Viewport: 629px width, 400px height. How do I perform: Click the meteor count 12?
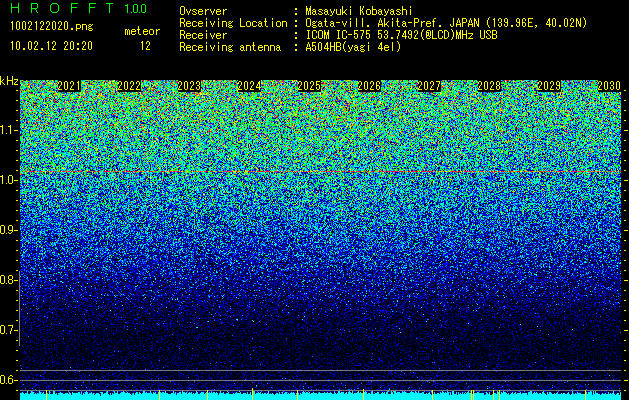(x=145, y=46)
